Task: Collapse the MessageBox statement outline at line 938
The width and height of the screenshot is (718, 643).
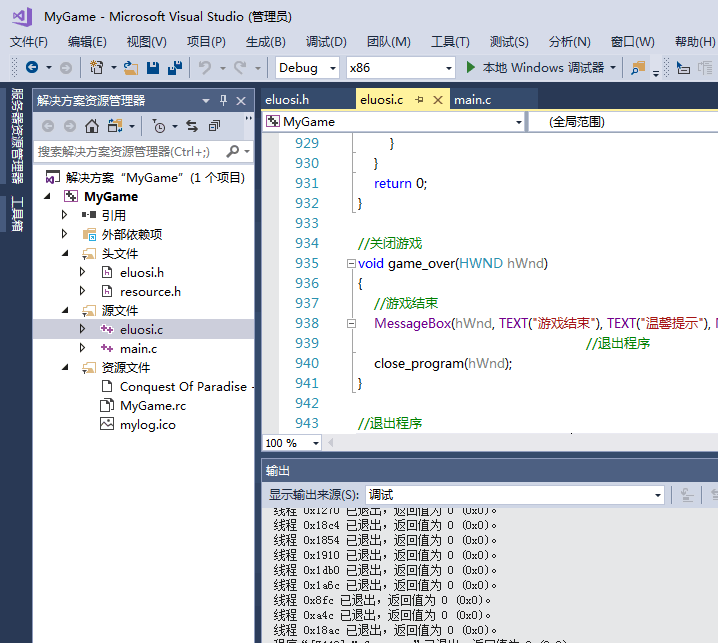Action: pyautogui.click(x=351, y=323)
